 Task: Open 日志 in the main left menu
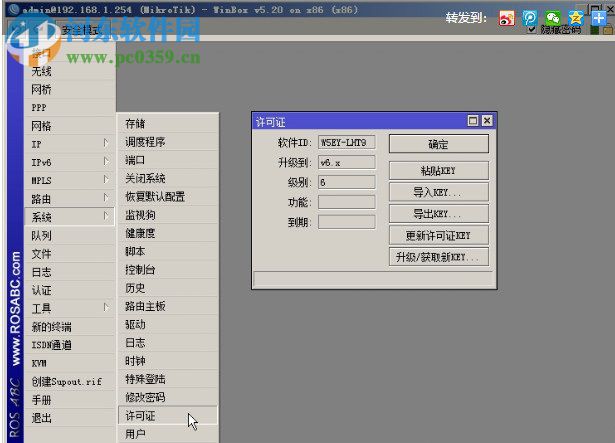pos(69,272)
